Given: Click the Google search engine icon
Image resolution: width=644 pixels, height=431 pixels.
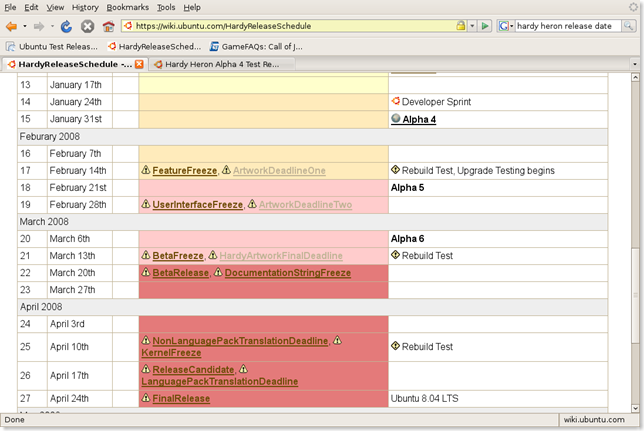Looking at the screenshot, I should coord(504,26).
